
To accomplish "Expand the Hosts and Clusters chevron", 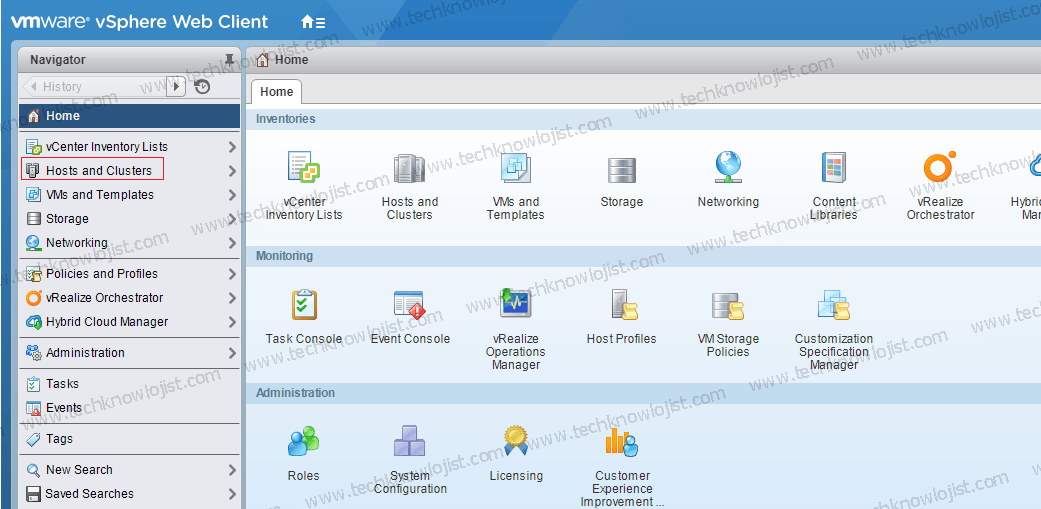I will point(232,171).
